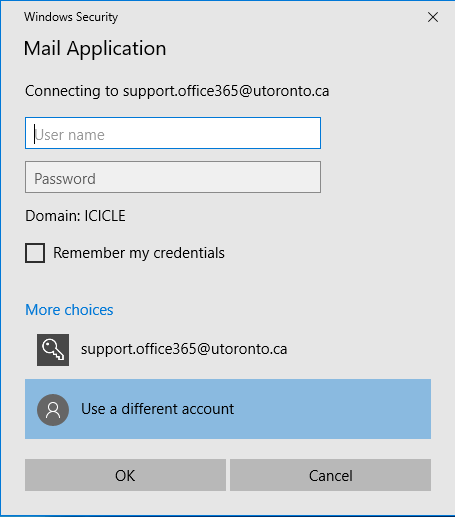Click the Remember my credentials label text
Viewport: 455px width, 517px height.
coord(139,253)
